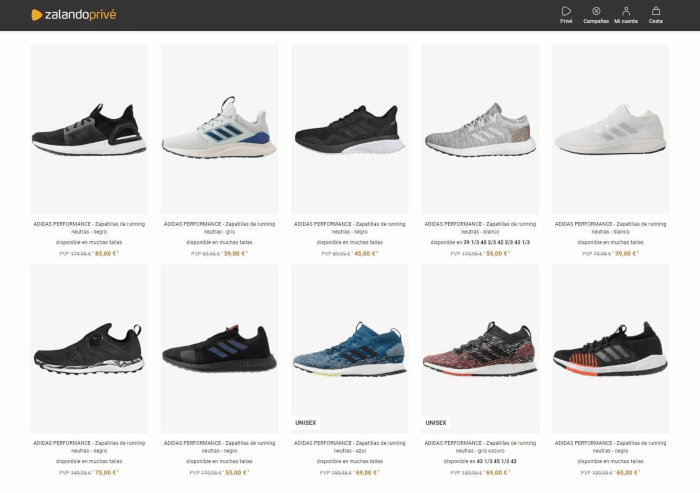
Task: Open the grey knit Pureboost shoe image
Action: point(480,130)
